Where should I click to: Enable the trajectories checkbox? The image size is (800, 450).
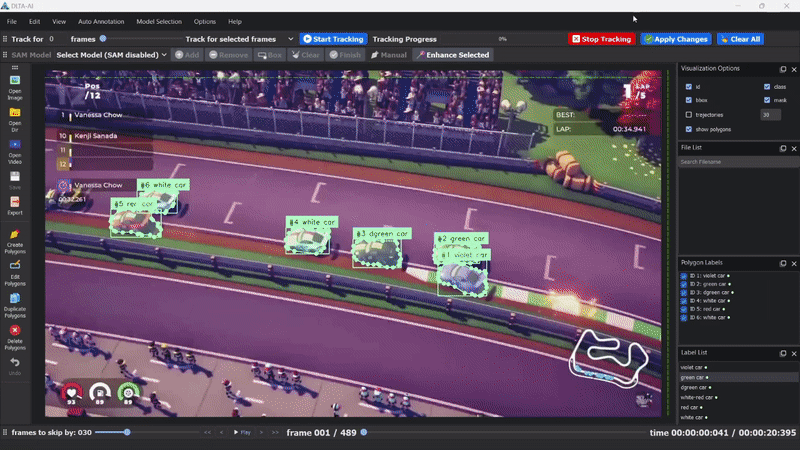pos(689,115)
